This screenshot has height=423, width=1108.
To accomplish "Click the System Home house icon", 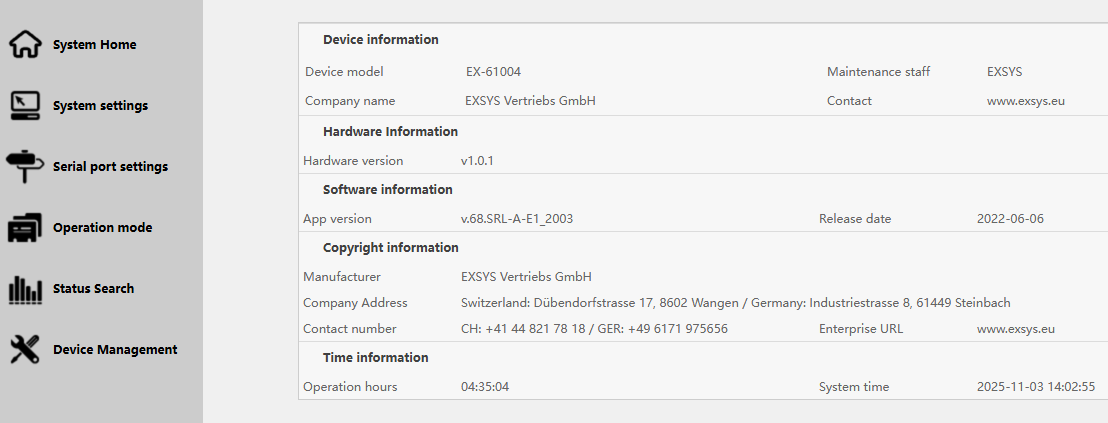I will [24, 45].
